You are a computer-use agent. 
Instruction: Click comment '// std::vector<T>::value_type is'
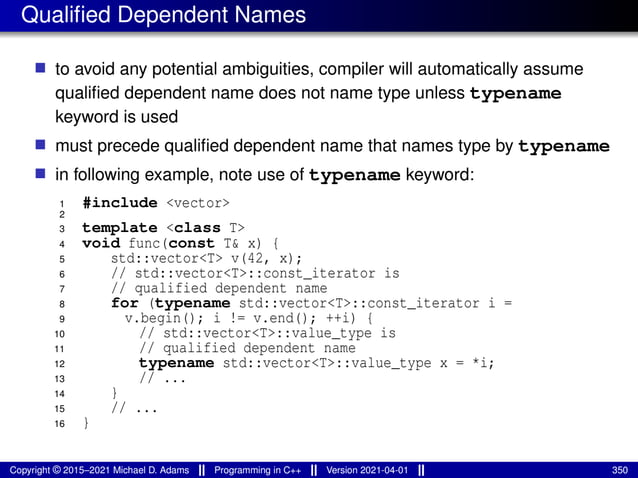pyautogui.click(x=267, y=333)
